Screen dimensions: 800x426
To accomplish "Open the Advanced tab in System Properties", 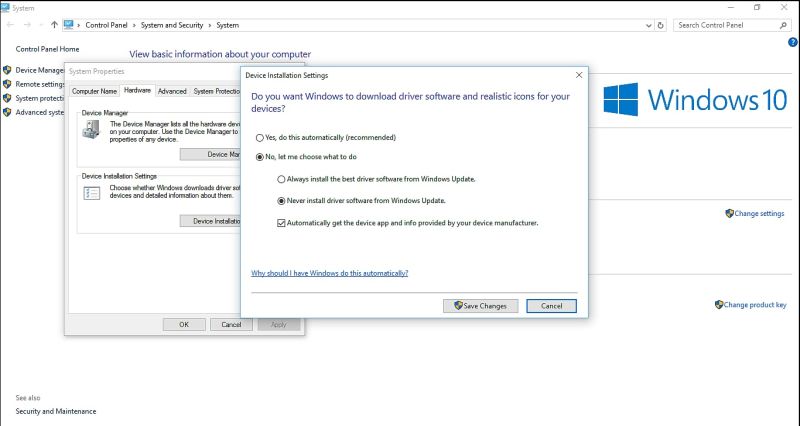I will (172, 91).
